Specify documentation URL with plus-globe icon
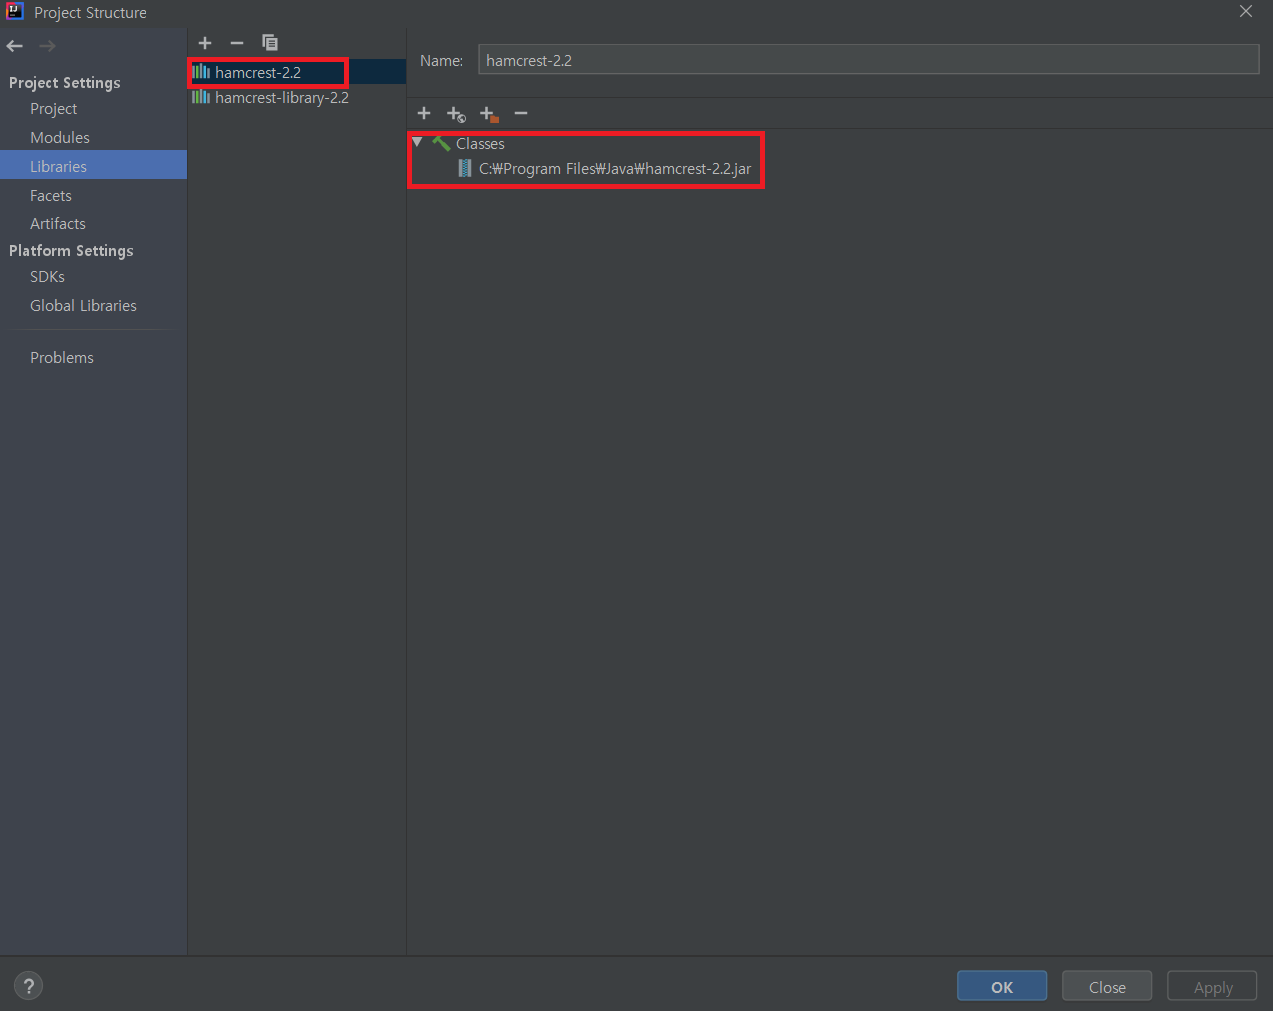The width and height of the screenshot is (1273, 1011). pos(456,114)
